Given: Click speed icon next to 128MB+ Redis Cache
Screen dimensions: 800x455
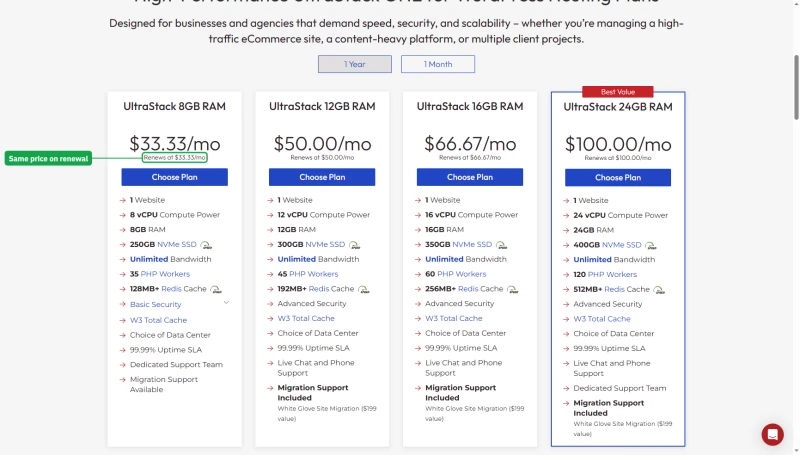Looking at the screenshot, I should (216, 289).
